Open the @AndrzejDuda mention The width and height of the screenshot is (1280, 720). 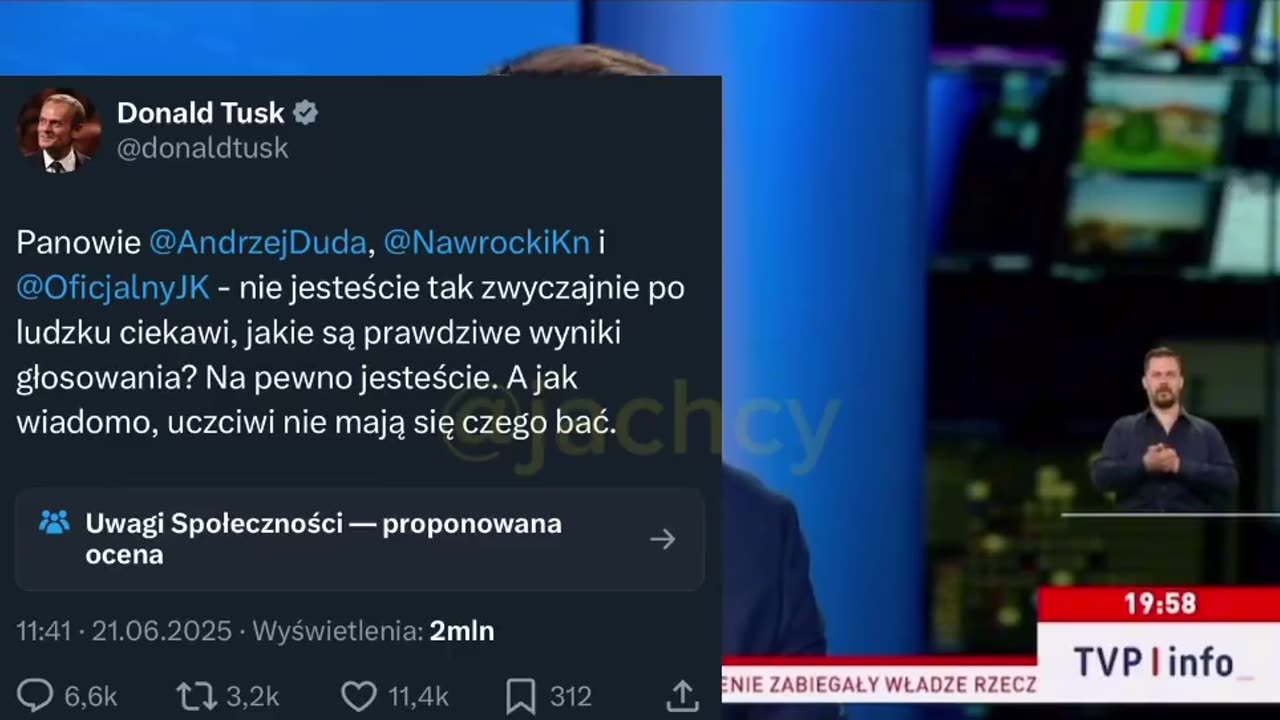[257, 243]
